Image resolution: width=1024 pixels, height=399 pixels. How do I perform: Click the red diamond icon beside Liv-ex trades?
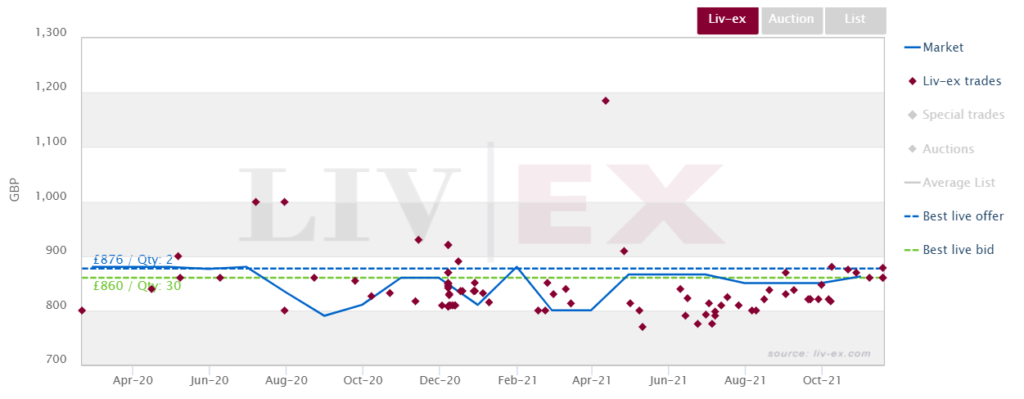[912, 82]
